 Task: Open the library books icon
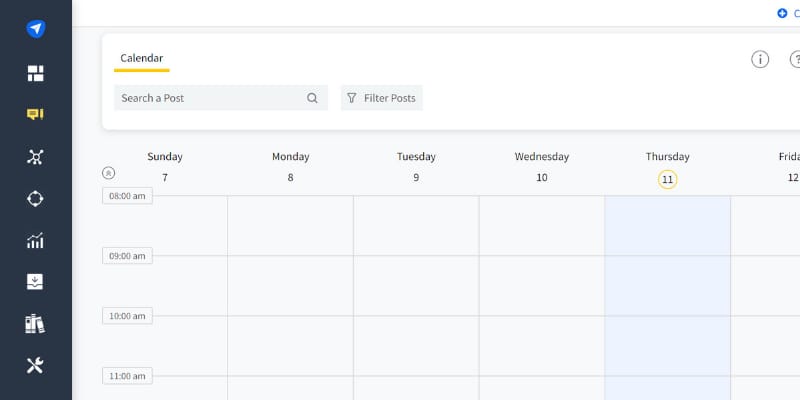35,324
